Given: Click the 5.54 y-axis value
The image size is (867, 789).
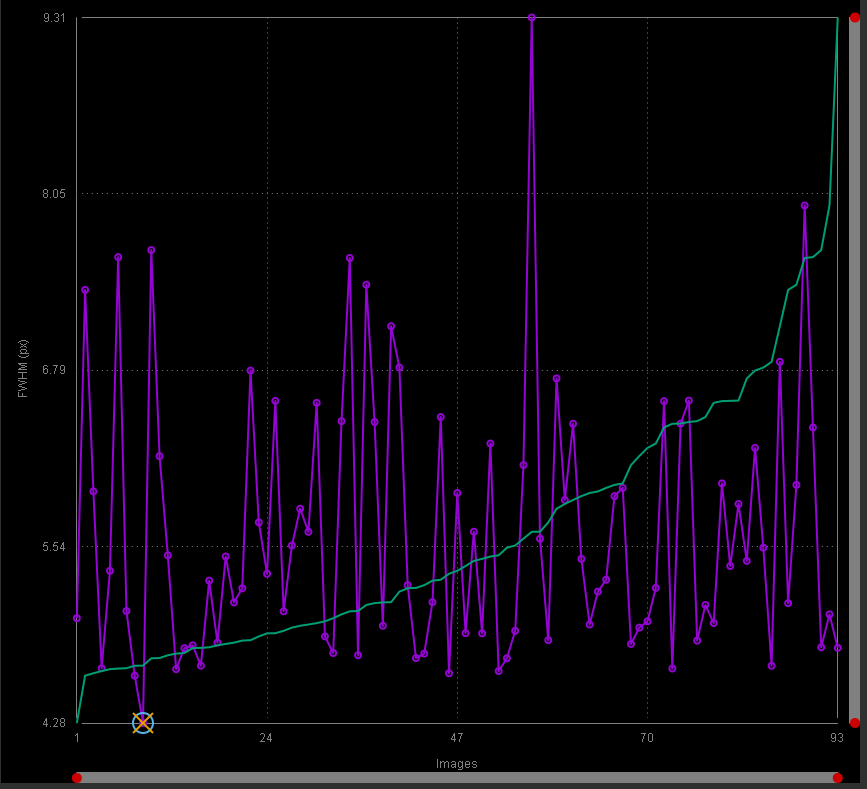Looking at the screenshot, I should [54, 546].
